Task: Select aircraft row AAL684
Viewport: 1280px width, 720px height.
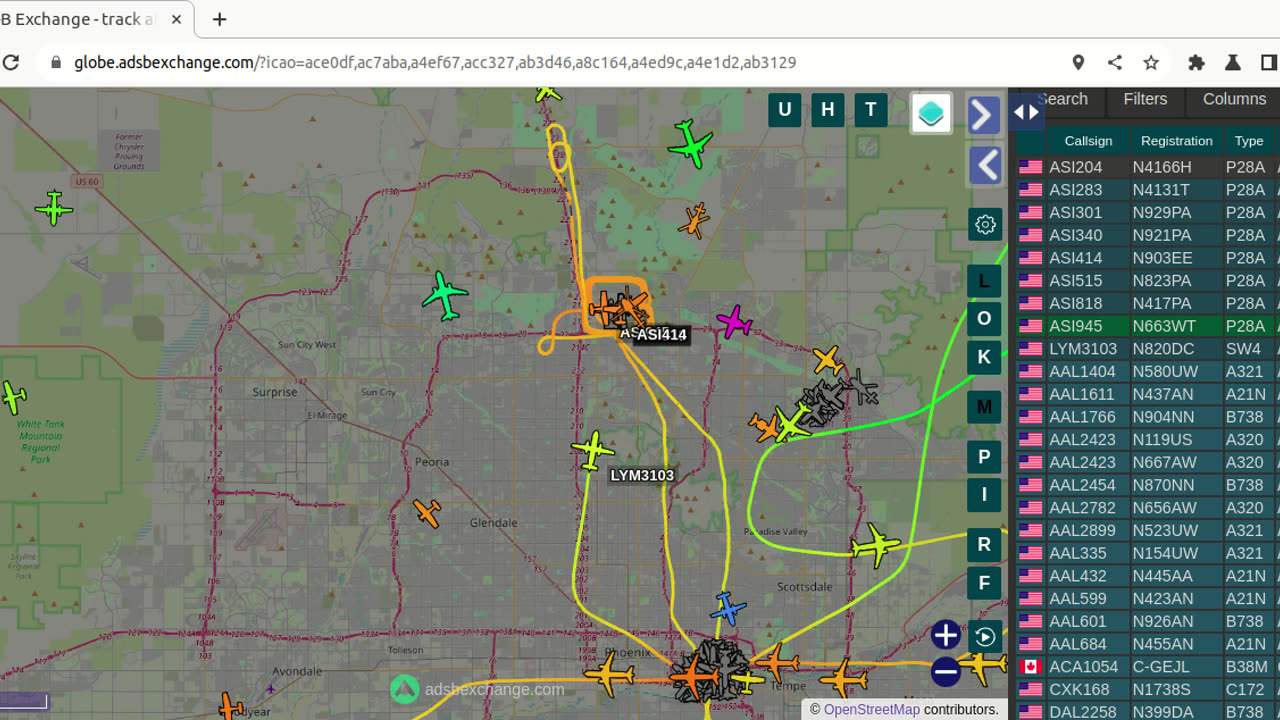Action: tap(1148, 644)
